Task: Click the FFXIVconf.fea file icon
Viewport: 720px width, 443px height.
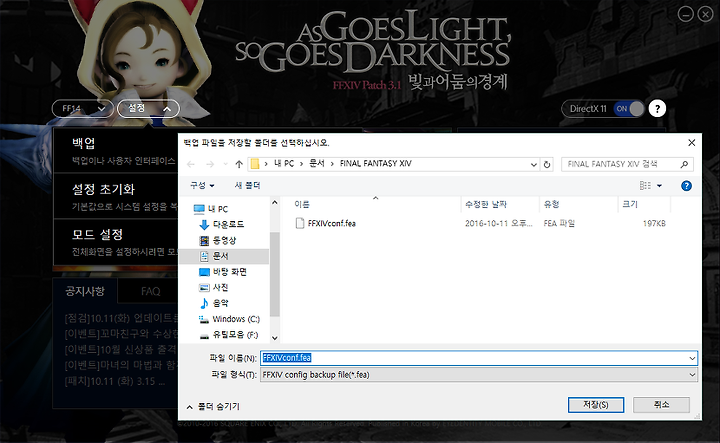Action: [x=300, y=224]
